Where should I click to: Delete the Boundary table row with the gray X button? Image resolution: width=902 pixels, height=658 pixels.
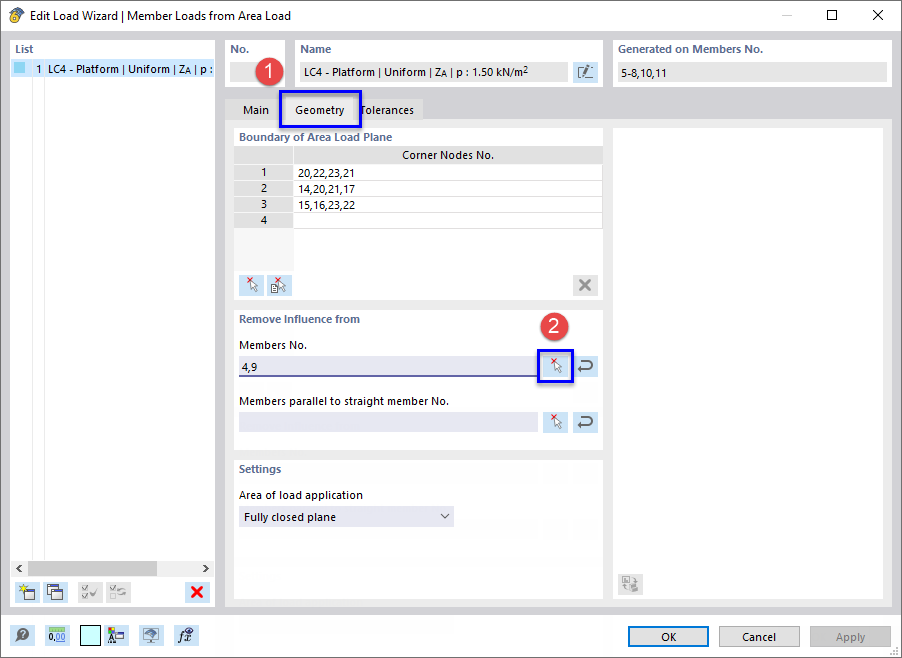pos(585,285)
